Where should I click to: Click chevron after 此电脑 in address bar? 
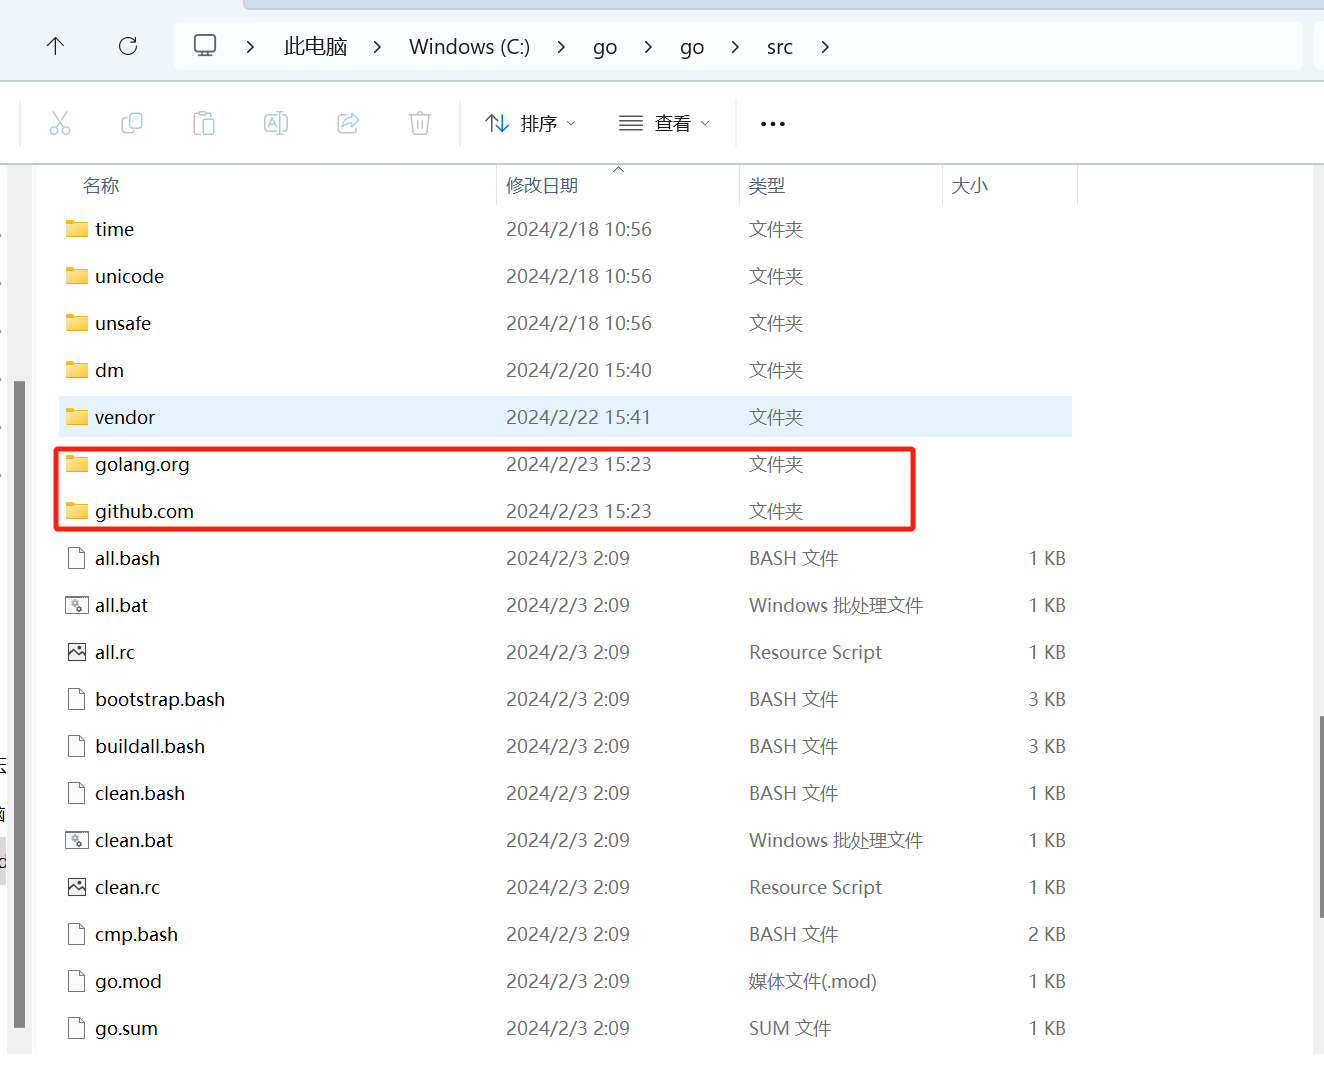point(377,47)
